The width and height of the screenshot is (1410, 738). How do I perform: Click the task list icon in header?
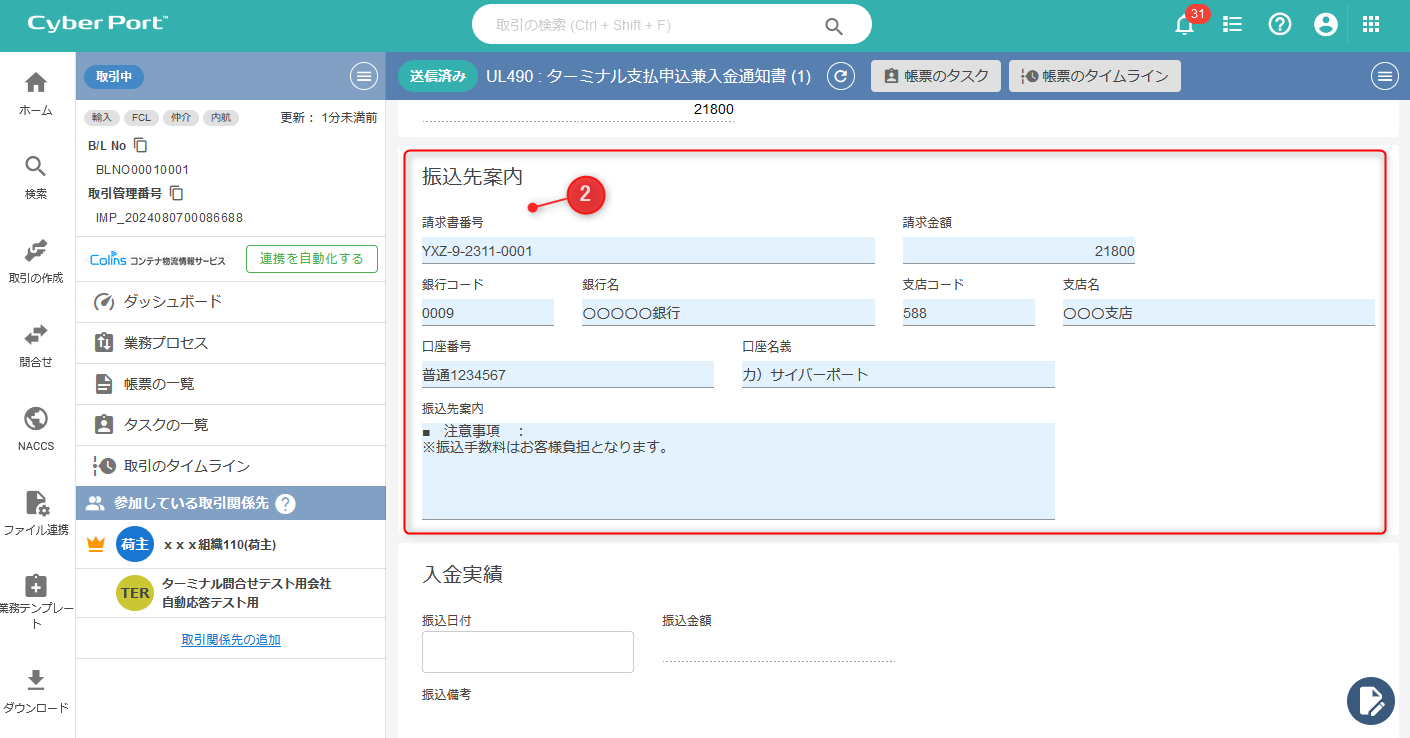[x=1233, y=25]
